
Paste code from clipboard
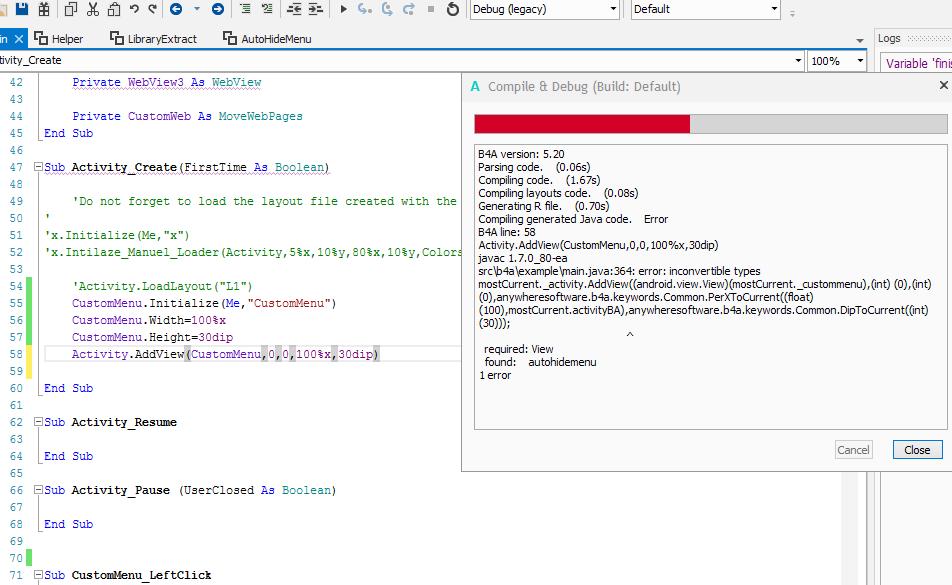116,10
